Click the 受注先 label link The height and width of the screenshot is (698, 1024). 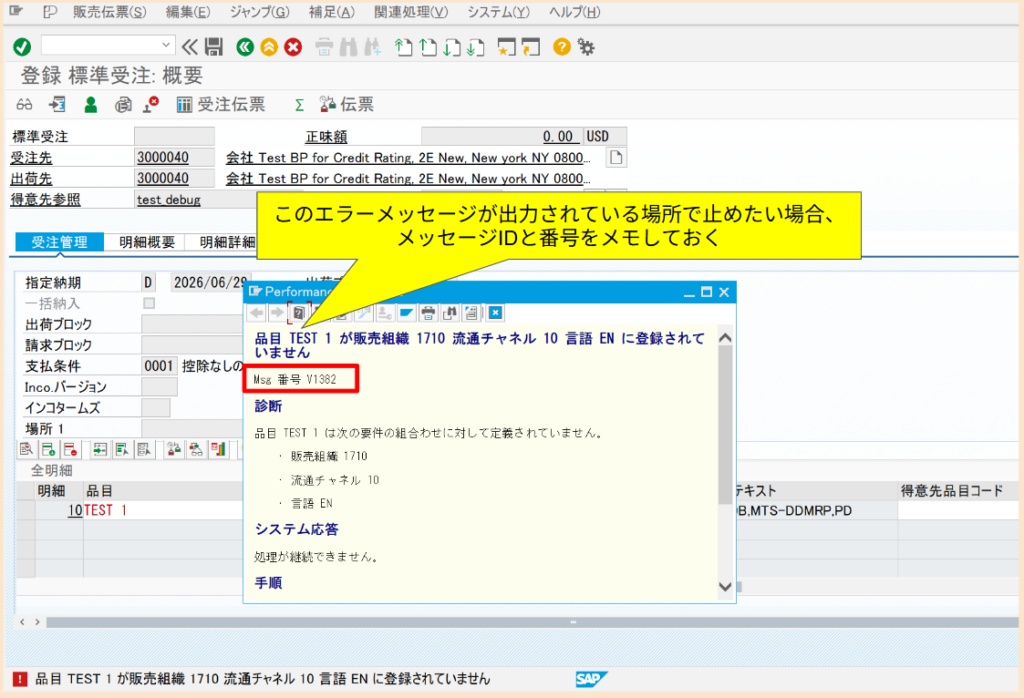[x=31, y=157]
